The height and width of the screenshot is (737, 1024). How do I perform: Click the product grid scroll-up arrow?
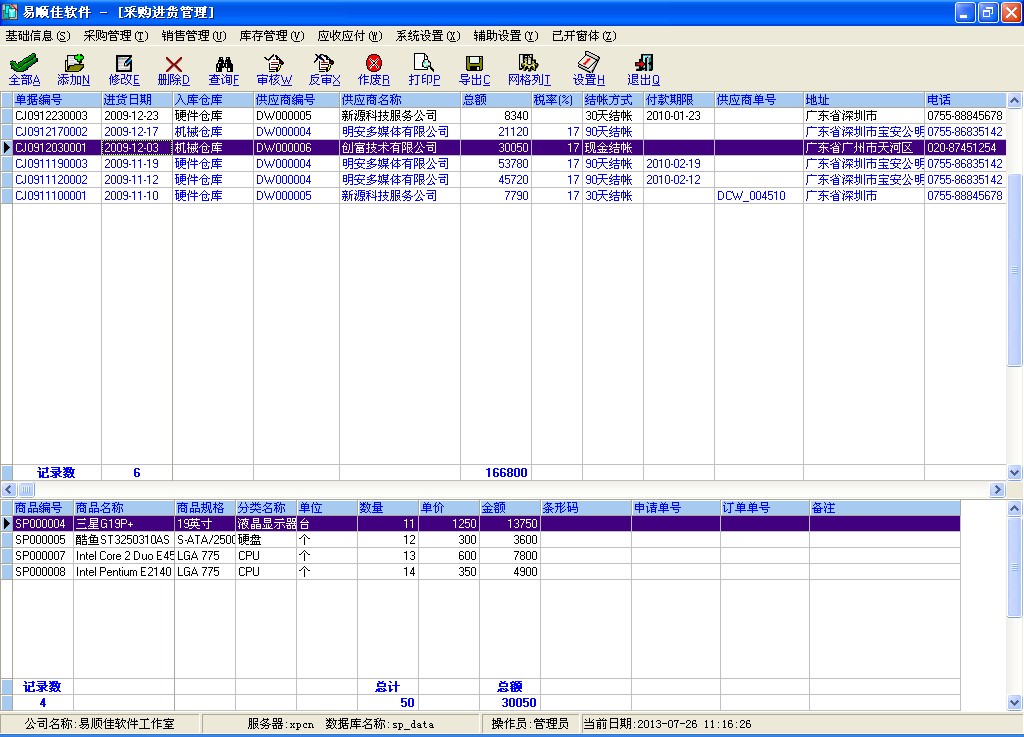(x=1014, y=508)
